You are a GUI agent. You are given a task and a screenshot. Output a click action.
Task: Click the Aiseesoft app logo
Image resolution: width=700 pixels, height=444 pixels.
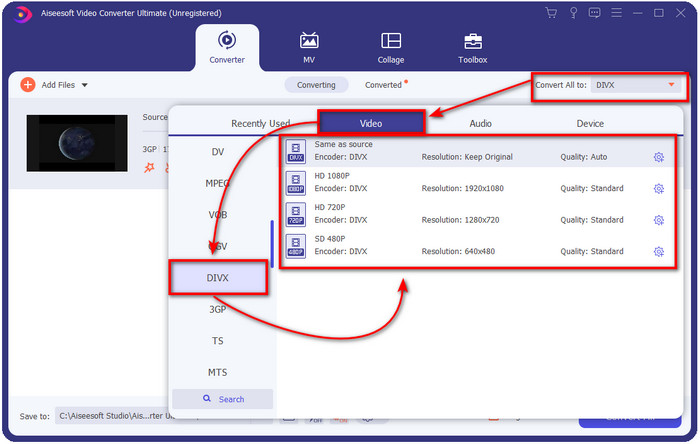point(22,13)
